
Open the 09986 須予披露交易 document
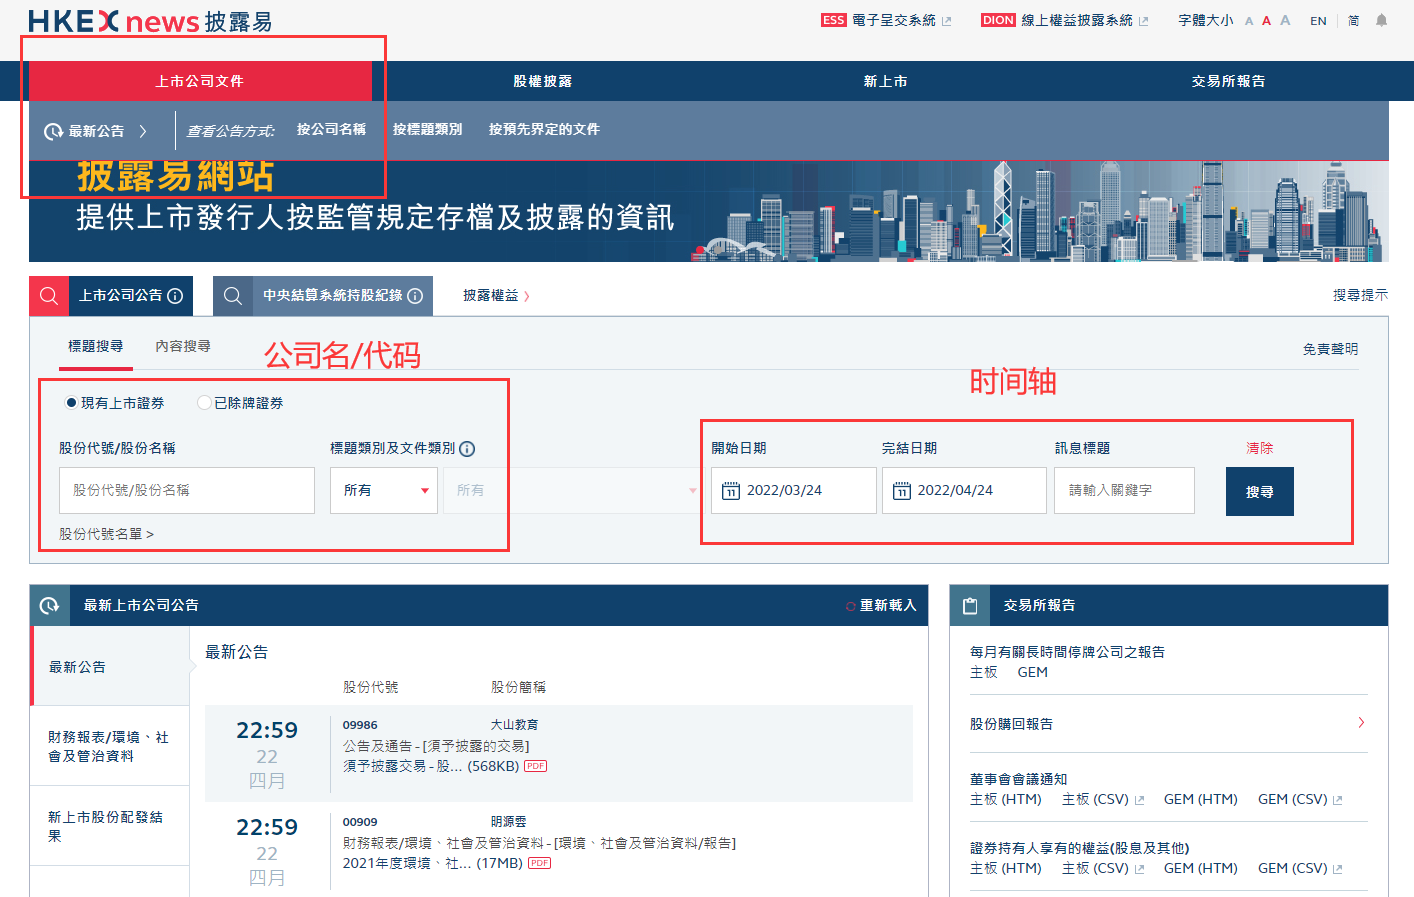[x=431, y=766]
